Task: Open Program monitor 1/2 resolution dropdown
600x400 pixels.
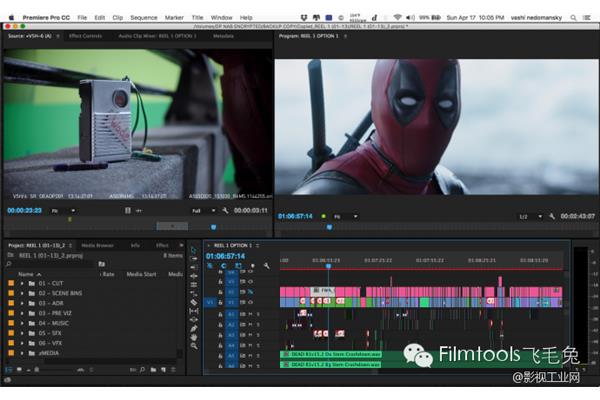Action: pyautogui.click(x=530, y=217)
